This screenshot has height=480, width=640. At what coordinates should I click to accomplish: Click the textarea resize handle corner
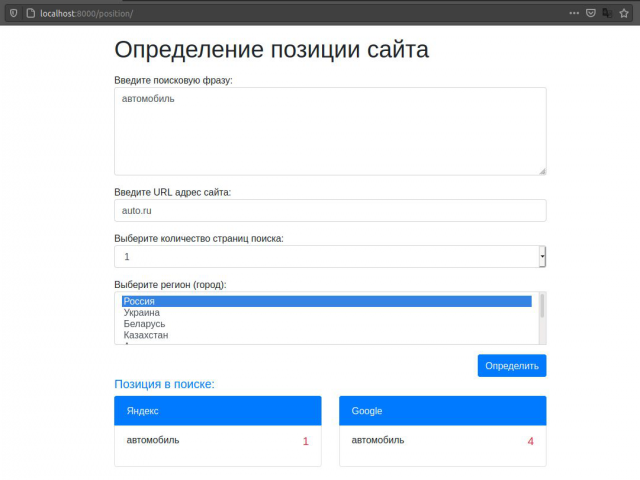click(x=542, y=171)
